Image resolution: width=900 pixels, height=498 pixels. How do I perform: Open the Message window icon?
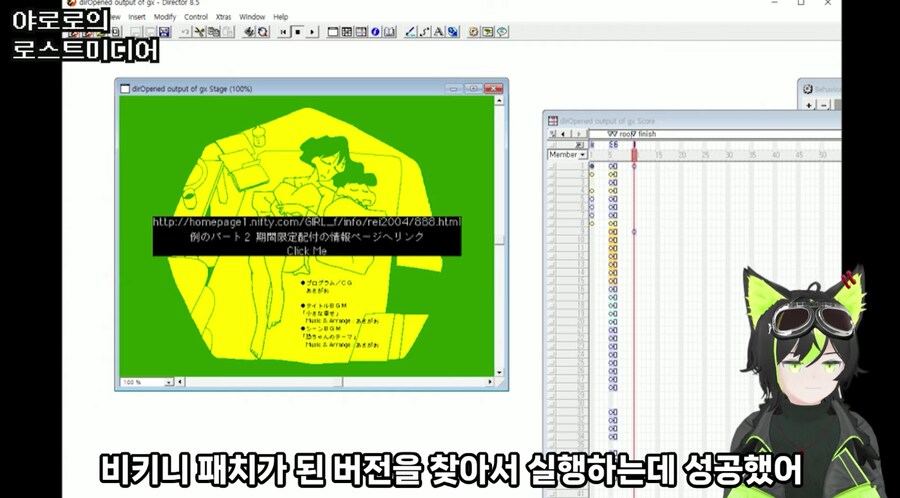pyautogui.click(x=502, y=32)
